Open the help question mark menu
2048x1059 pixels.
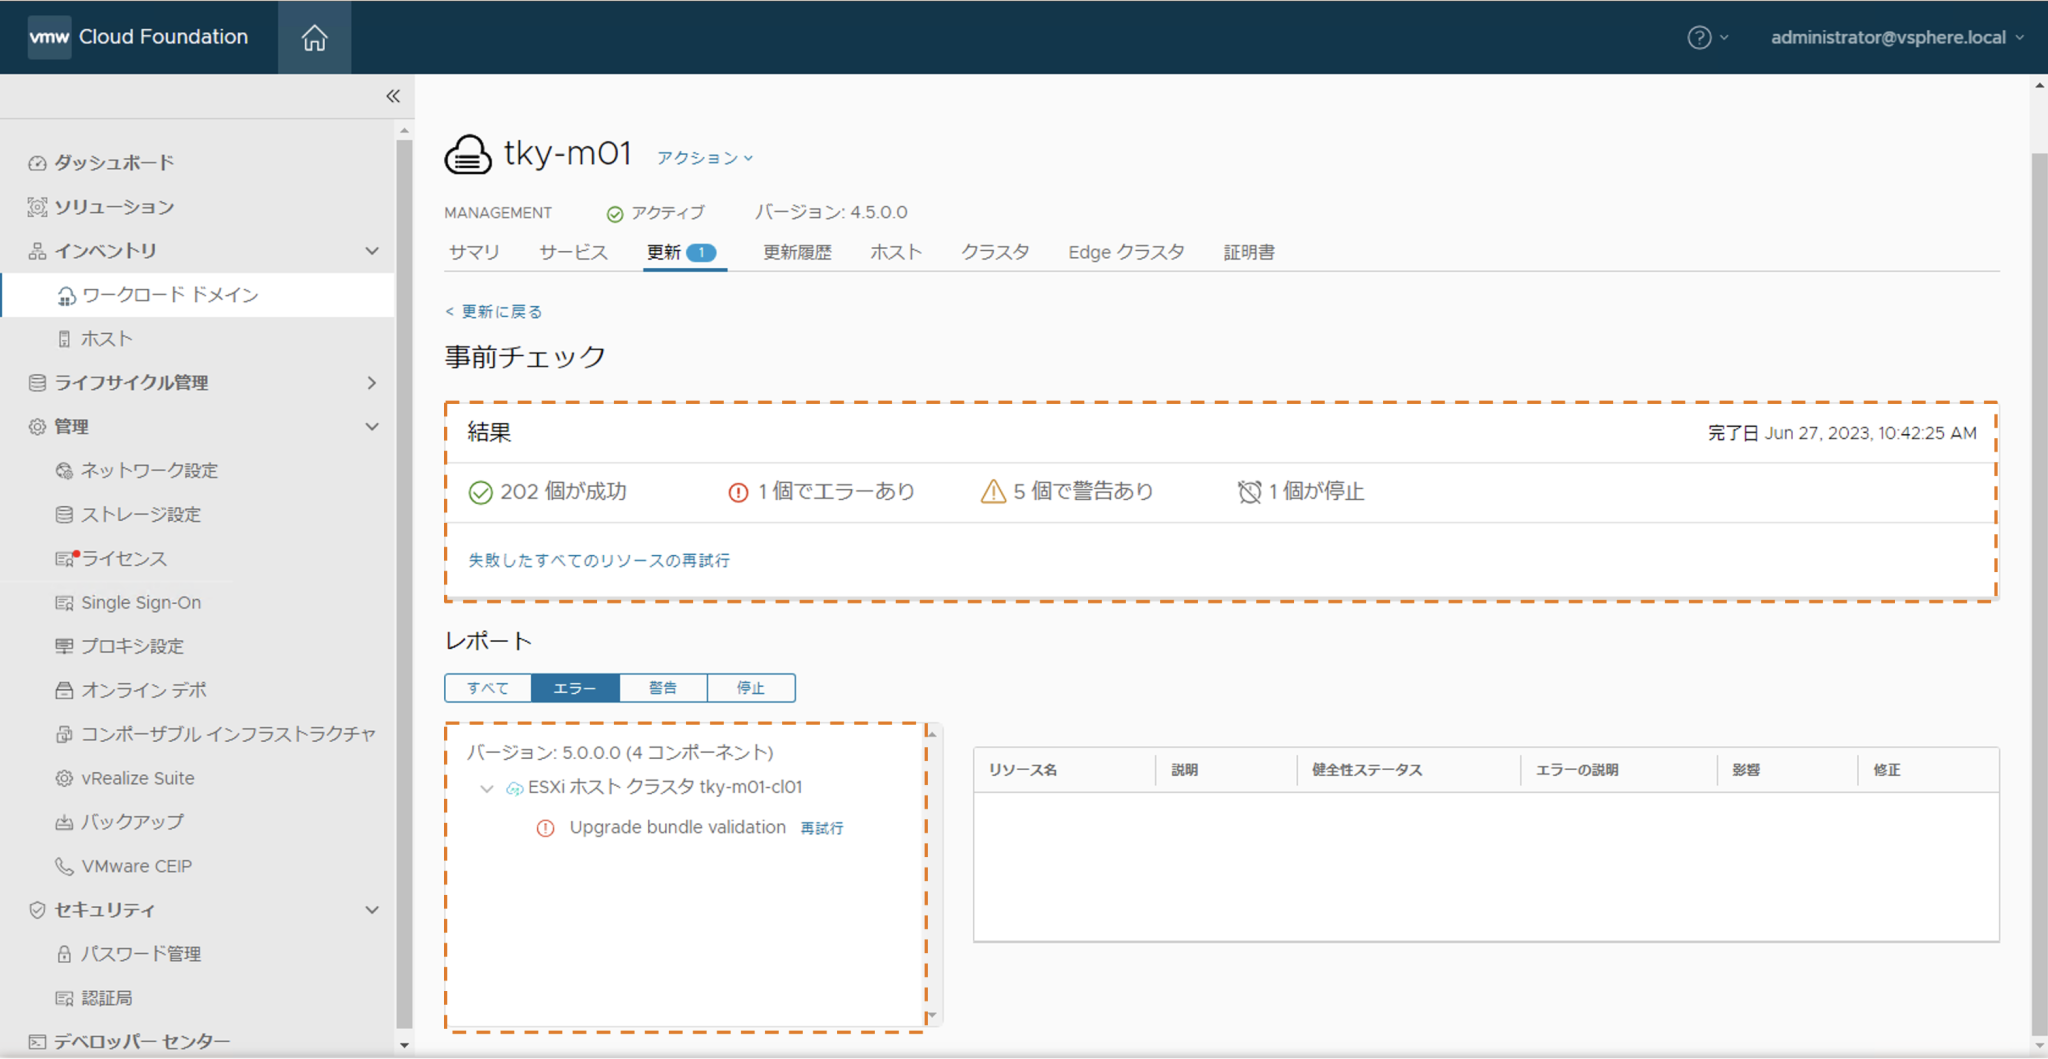click(1699, 38)
